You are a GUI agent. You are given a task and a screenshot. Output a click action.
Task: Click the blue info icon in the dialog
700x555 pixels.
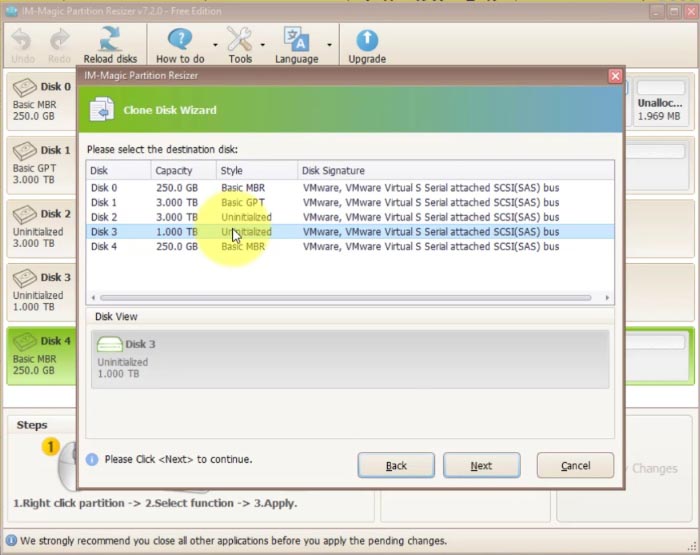coord(92,459)
